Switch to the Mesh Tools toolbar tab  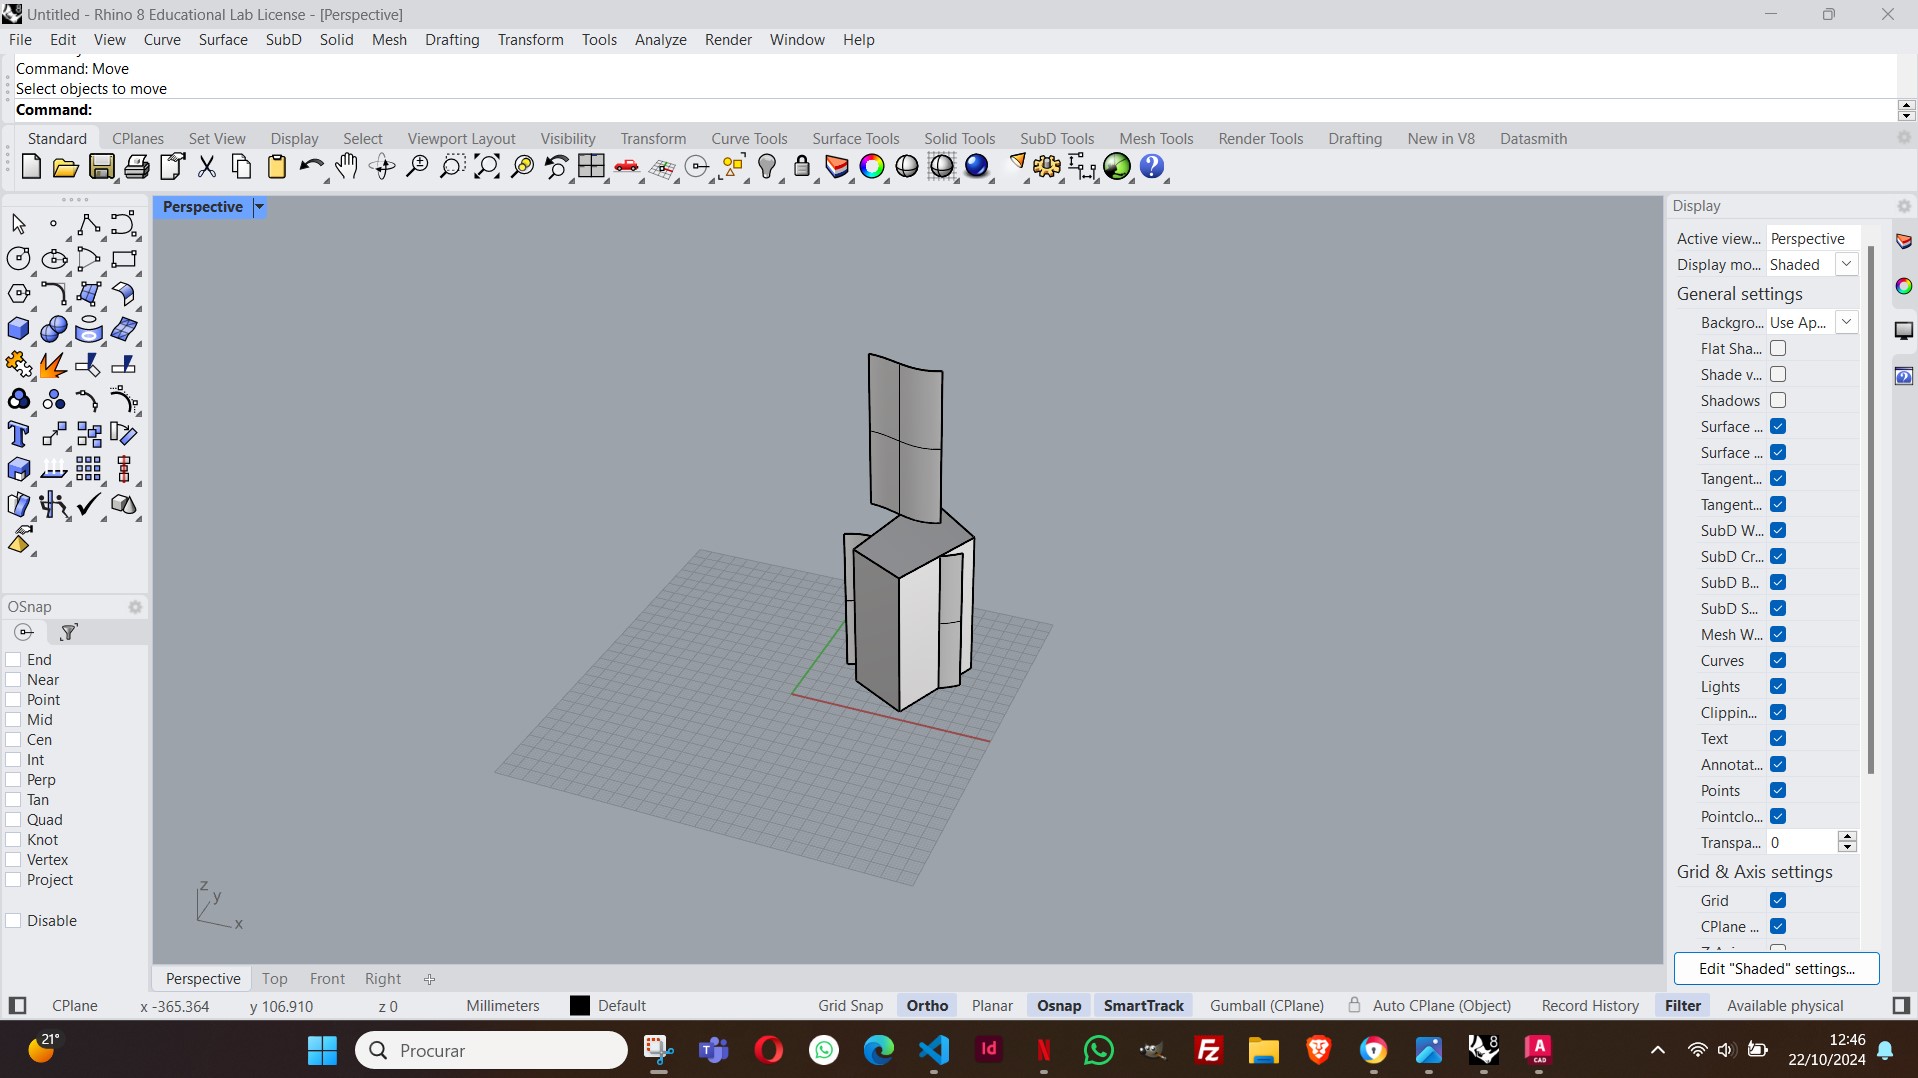pyautogui.click(x=1156, y=139)
